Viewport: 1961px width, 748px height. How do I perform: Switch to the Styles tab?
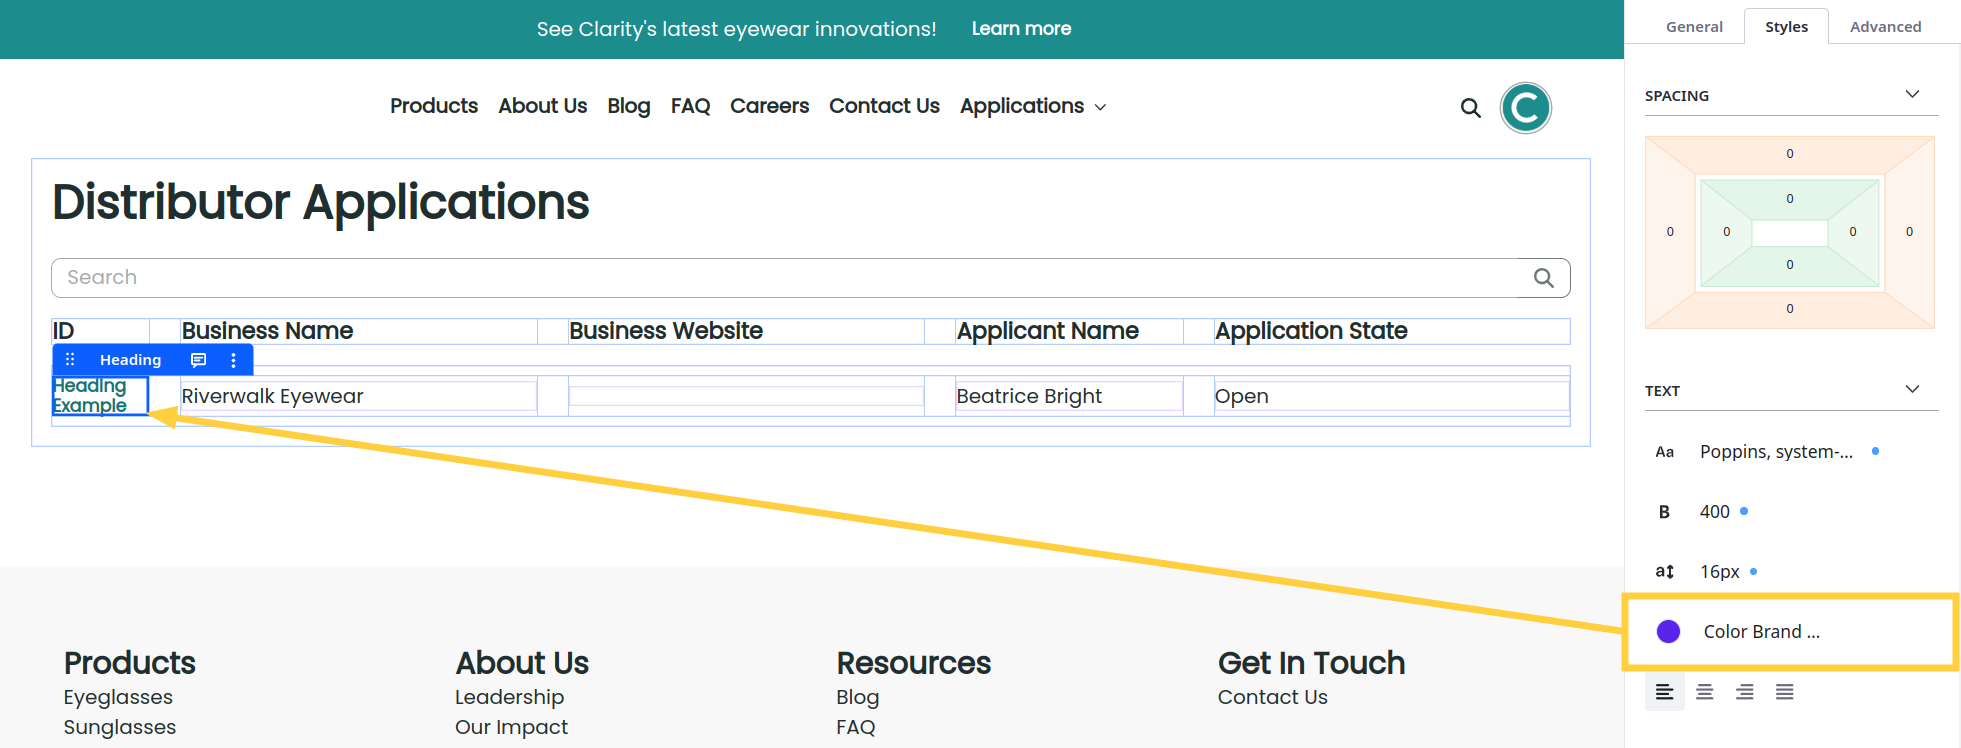(x=1786, y=27)
